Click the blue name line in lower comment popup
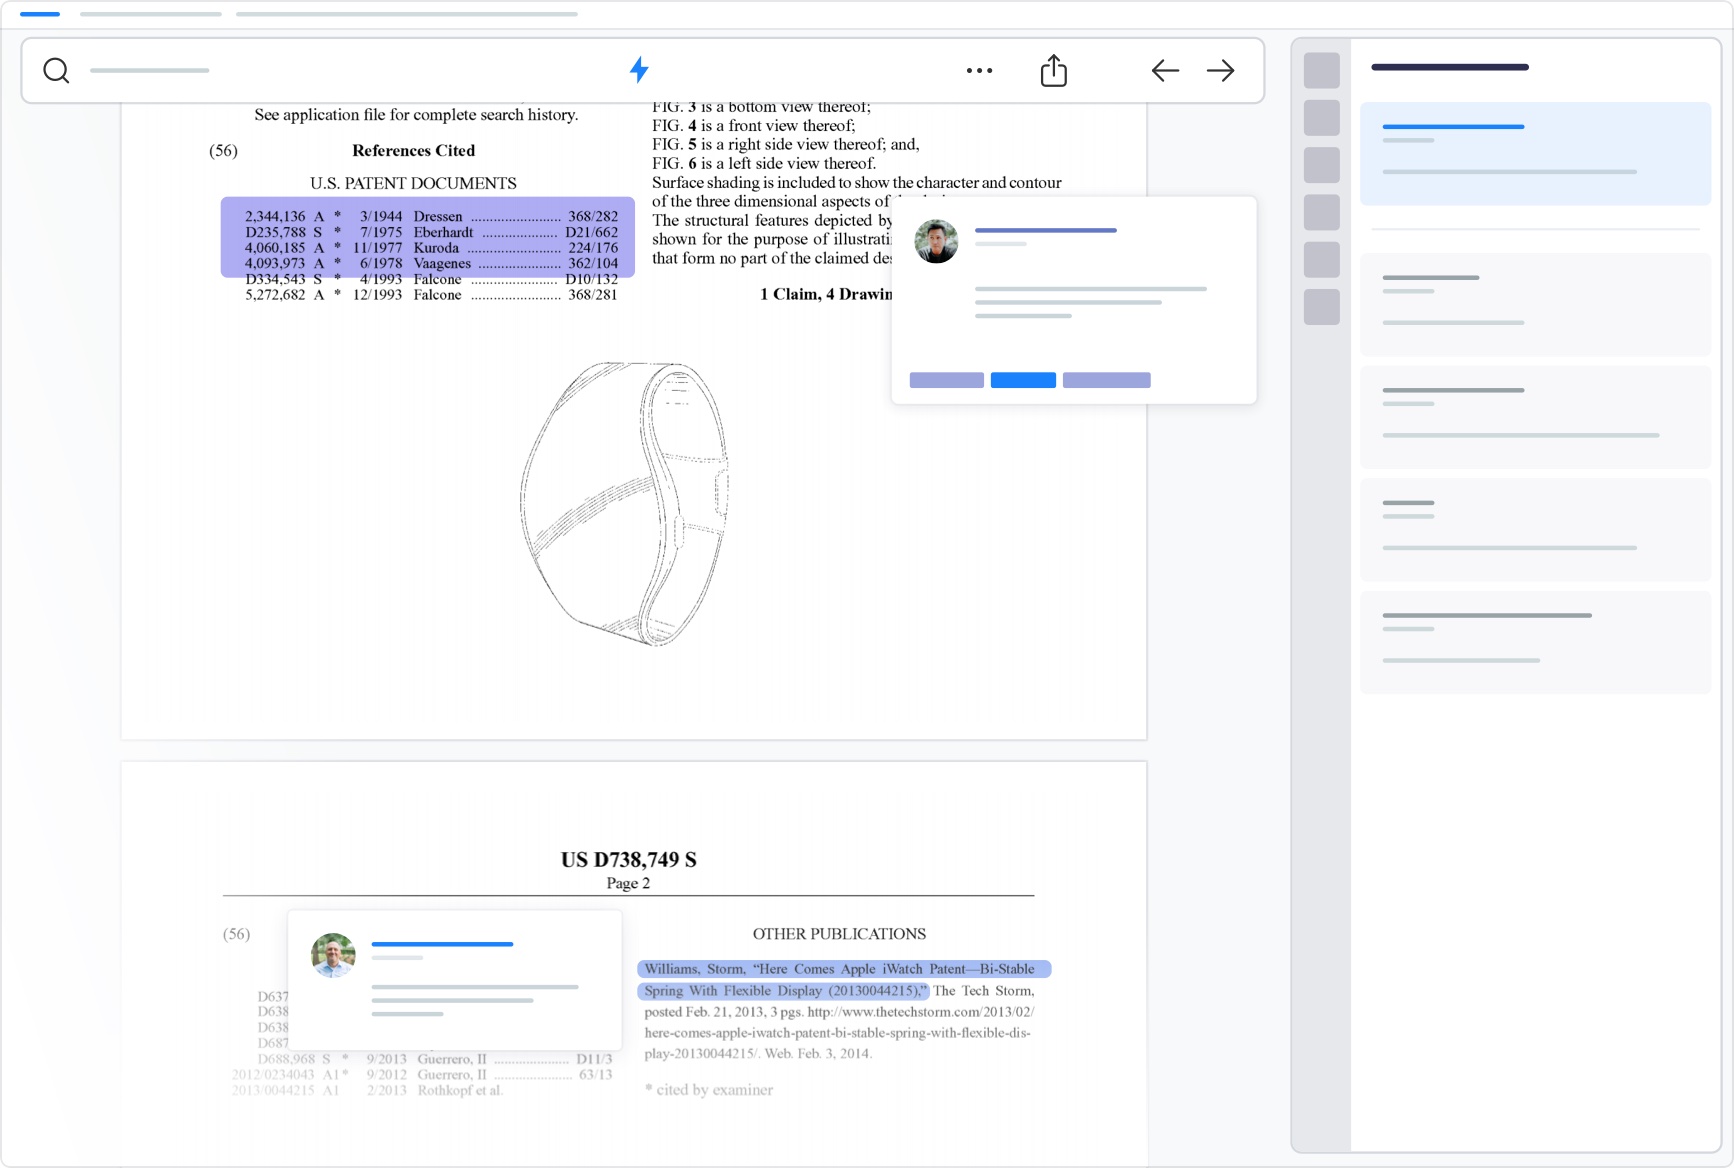The width and height of the screenshot is (1734, 1168). click(442, 944)
